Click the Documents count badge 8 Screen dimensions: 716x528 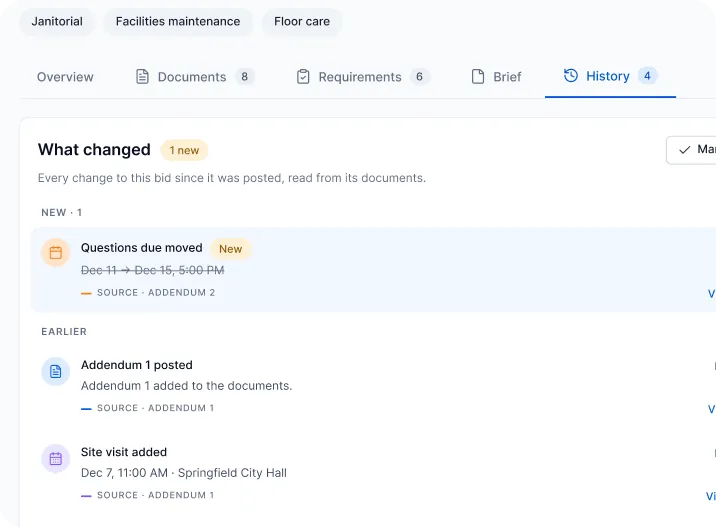click(x=245, y=77)
